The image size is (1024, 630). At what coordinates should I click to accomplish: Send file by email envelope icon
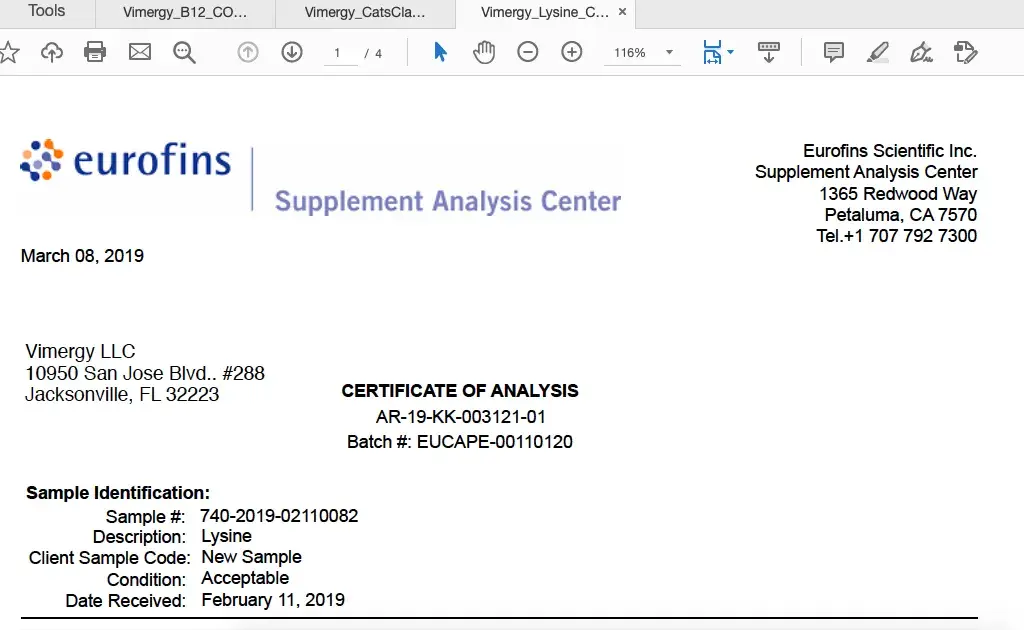pos(140,52)
